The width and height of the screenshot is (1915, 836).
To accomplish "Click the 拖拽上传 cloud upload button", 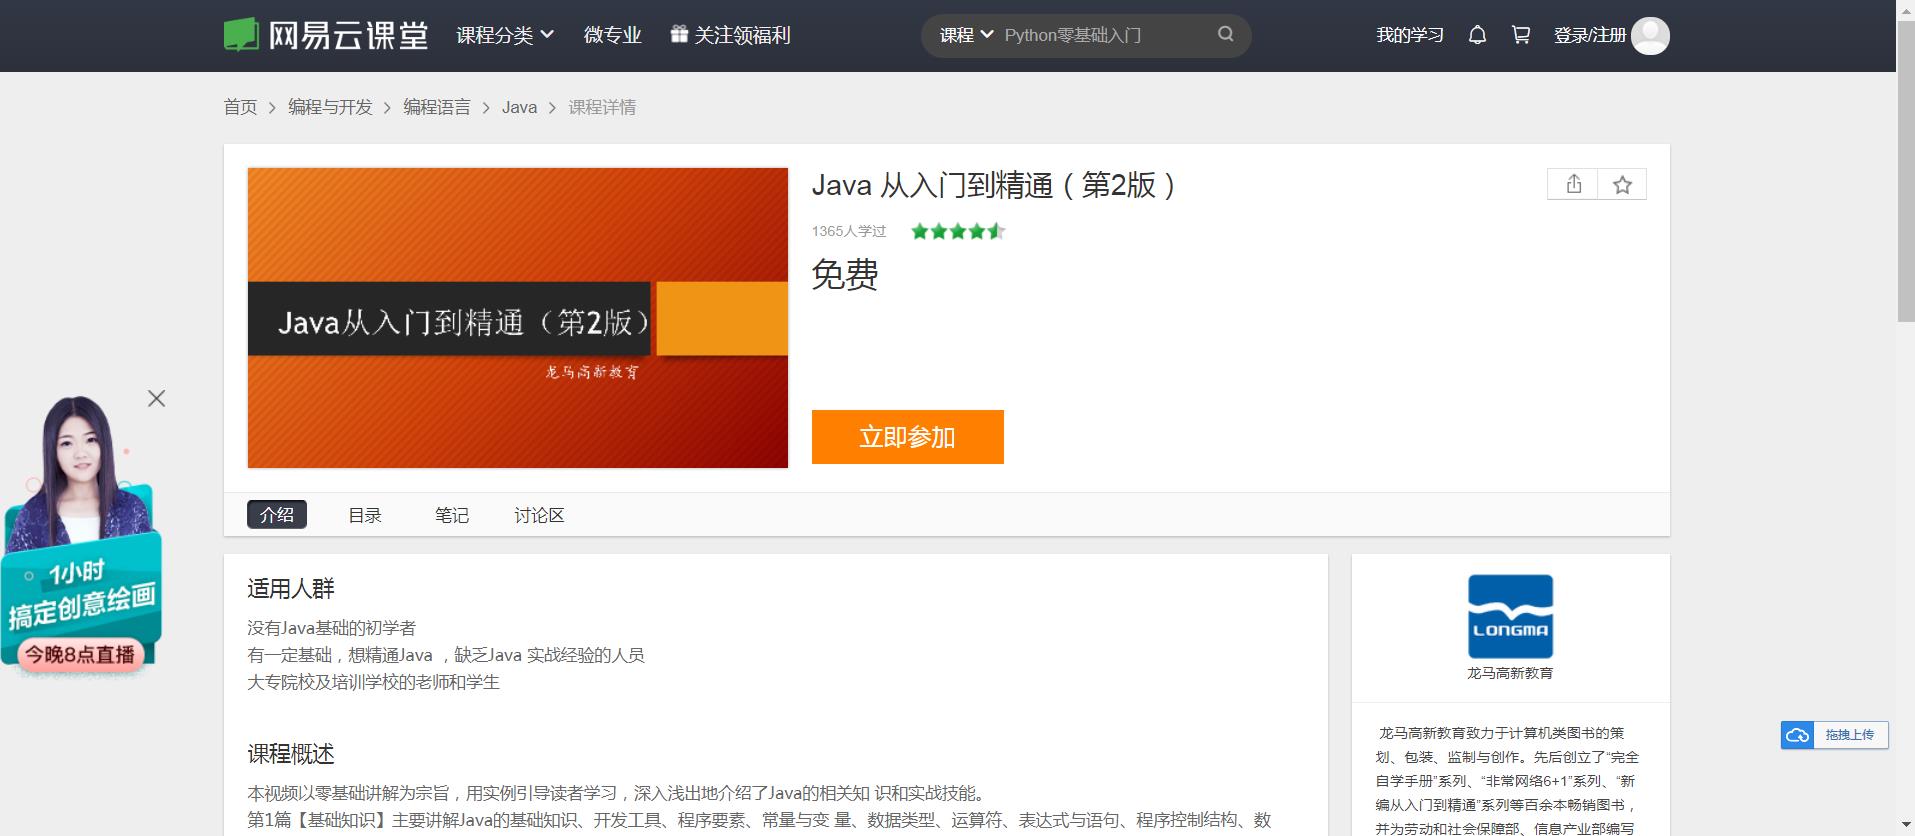I will click(1834, 735).
